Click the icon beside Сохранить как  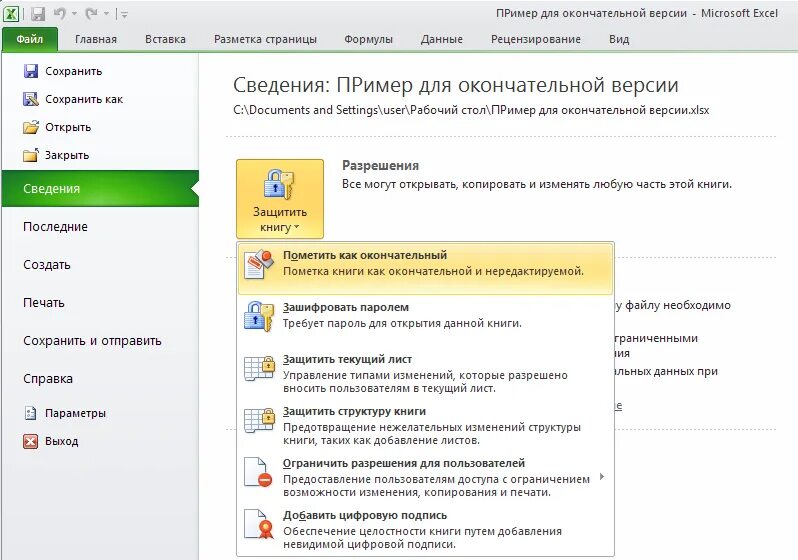click(x=31, y=99)
